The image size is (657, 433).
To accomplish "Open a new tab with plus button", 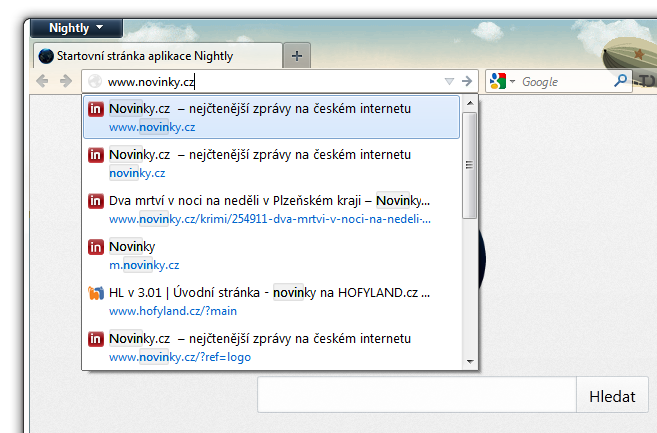I will click(297, 56).
